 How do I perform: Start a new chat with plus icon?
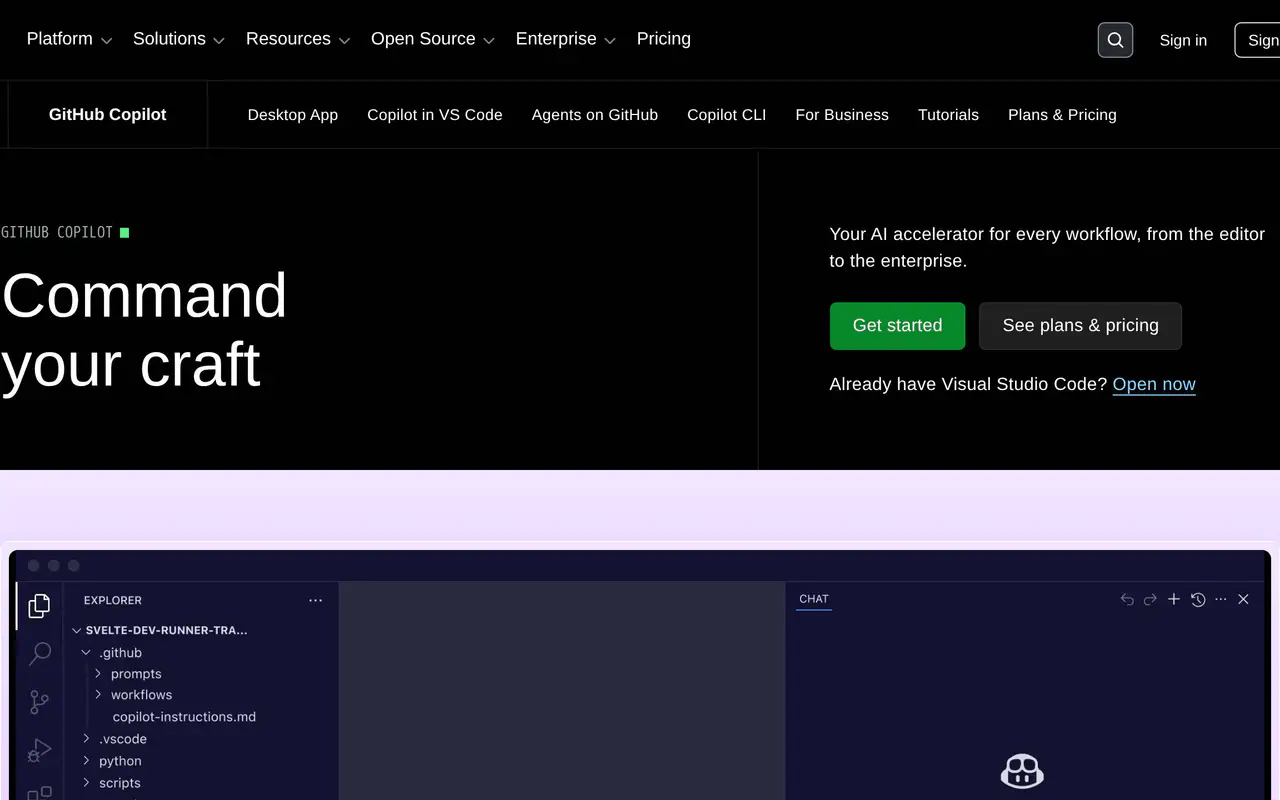click(1174, 599)
